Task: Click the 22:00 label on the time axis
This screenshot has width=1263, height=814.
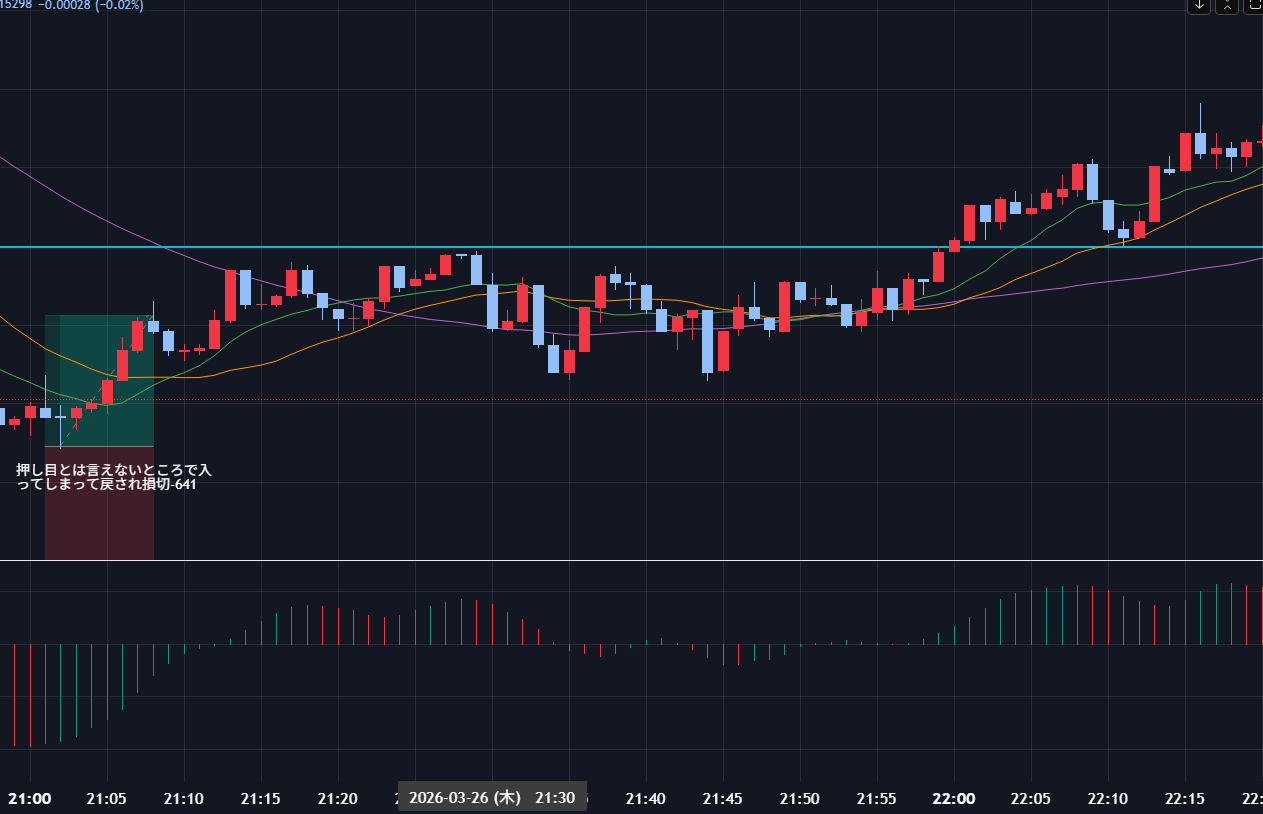Action: tap(953, 799)
